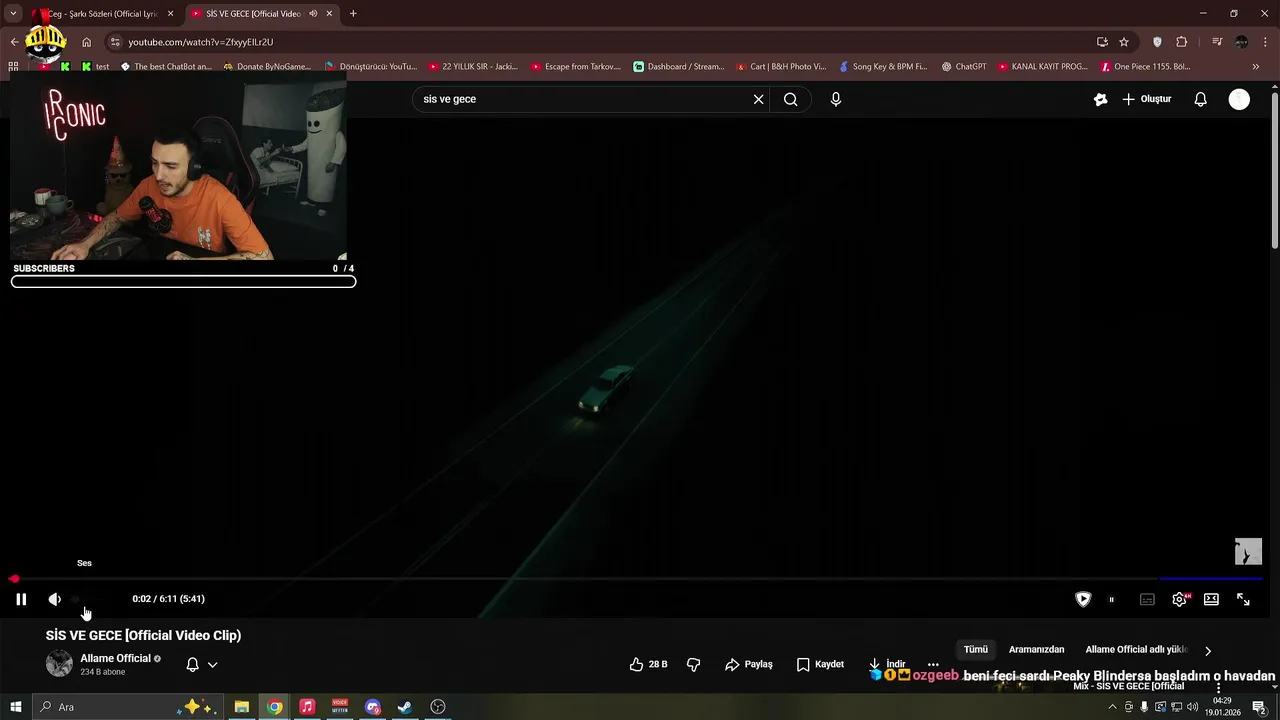
Task: Open the Steam taskbar icon
Action: click(405, 707)
